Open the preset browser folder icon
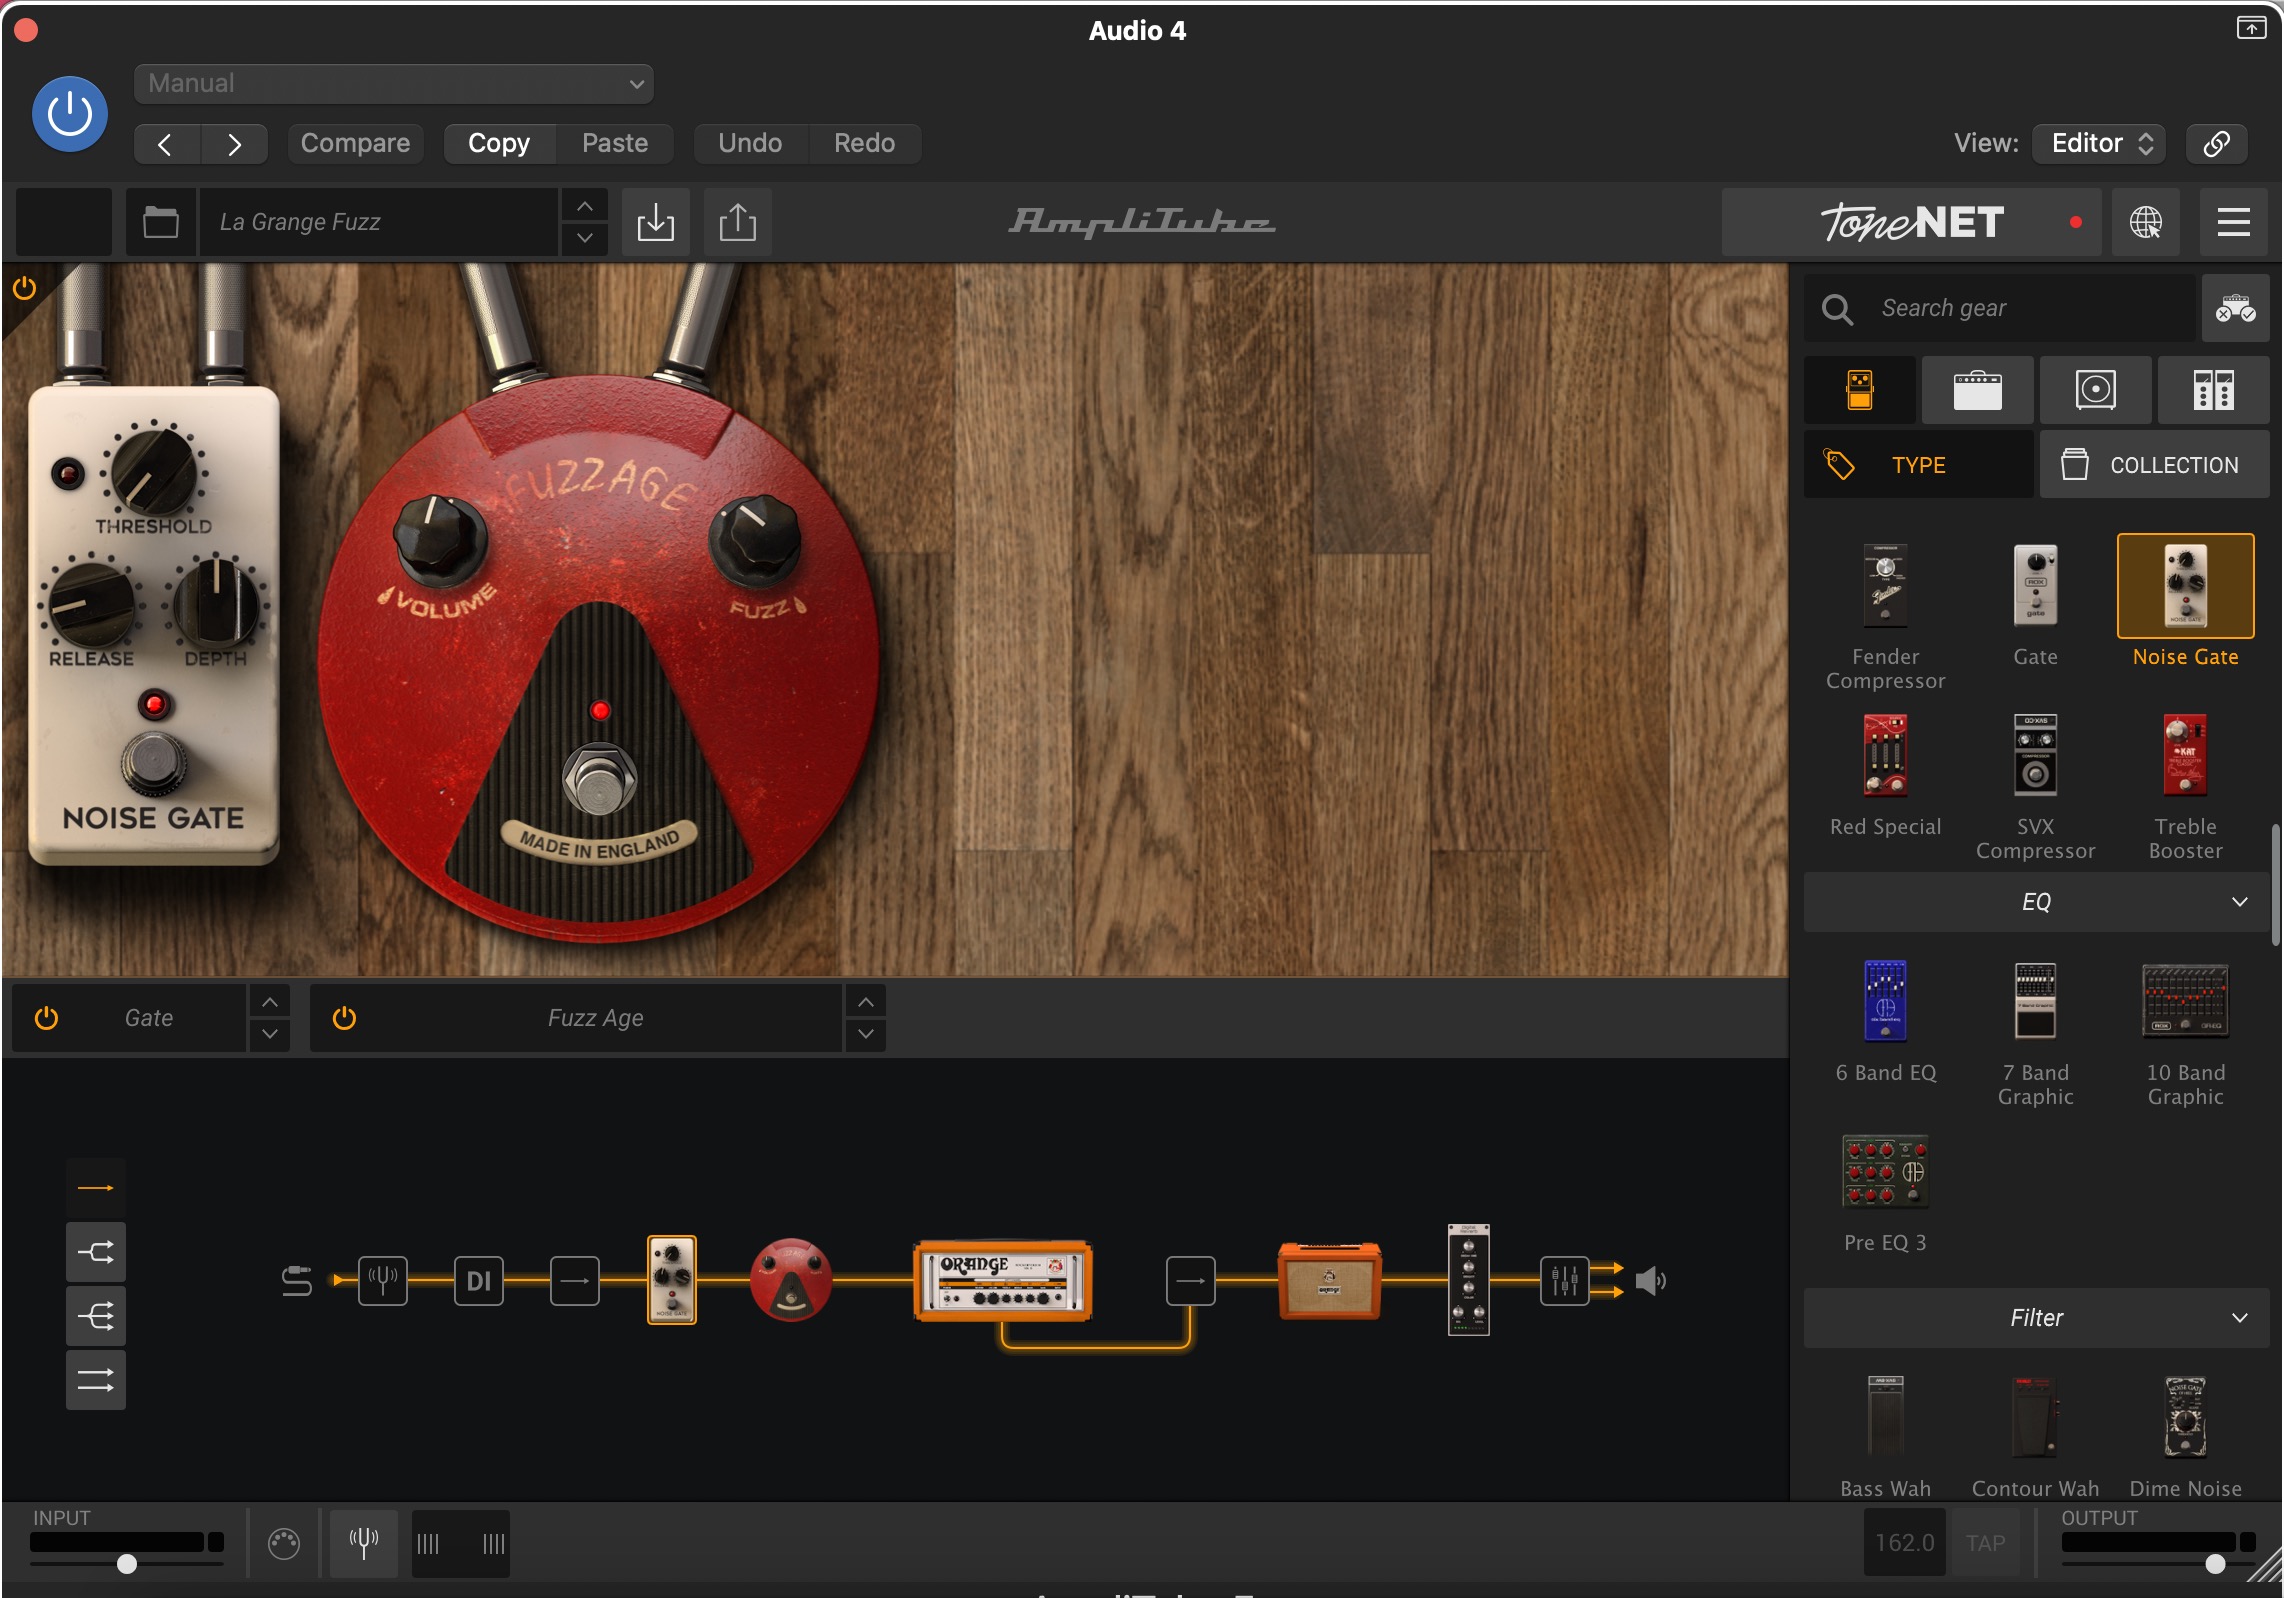The image size is (2284, 1598). pos(161,222)
